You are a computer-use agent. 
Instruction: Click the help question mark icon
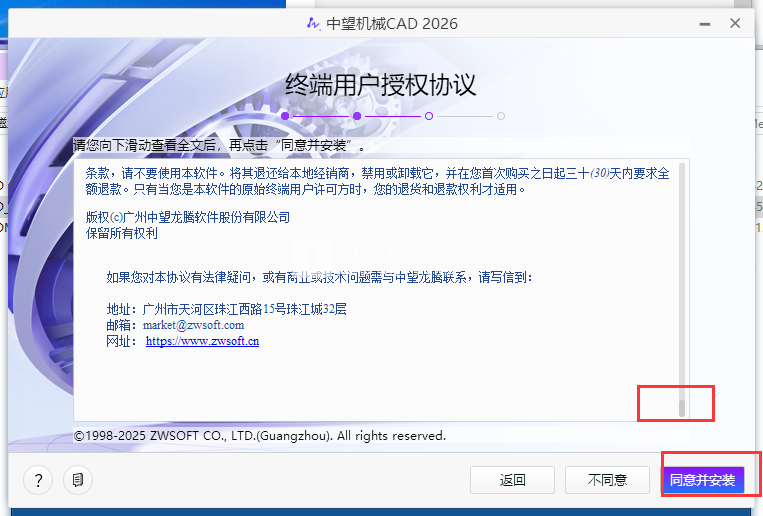(x=38, y=480)
